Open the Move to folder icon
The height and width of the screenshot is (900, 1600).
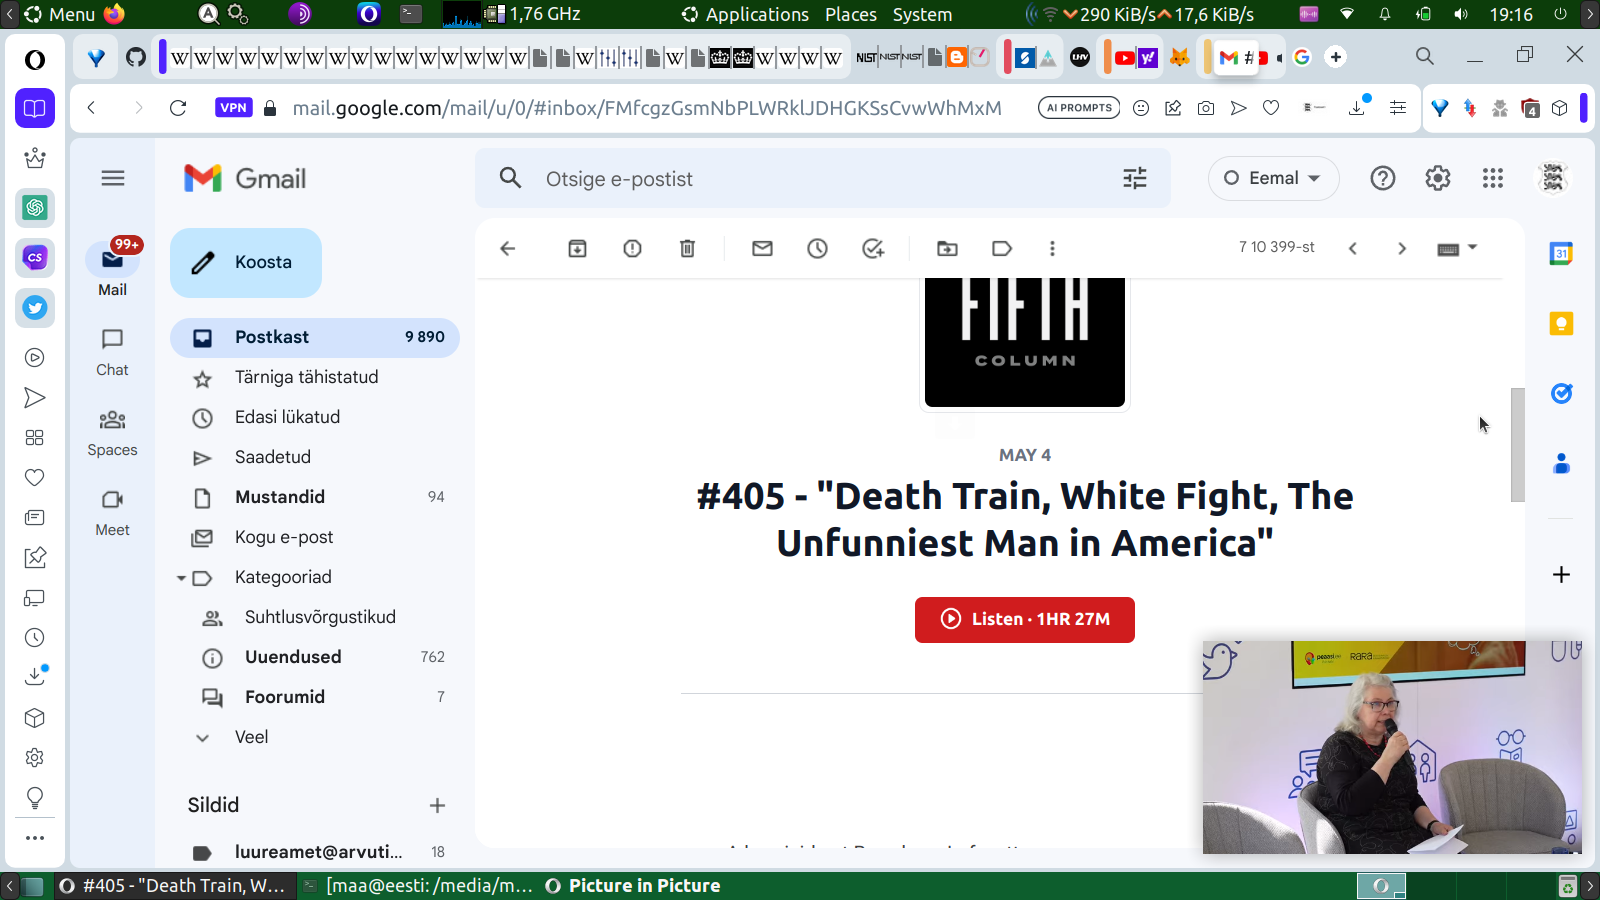pos(947,248)
